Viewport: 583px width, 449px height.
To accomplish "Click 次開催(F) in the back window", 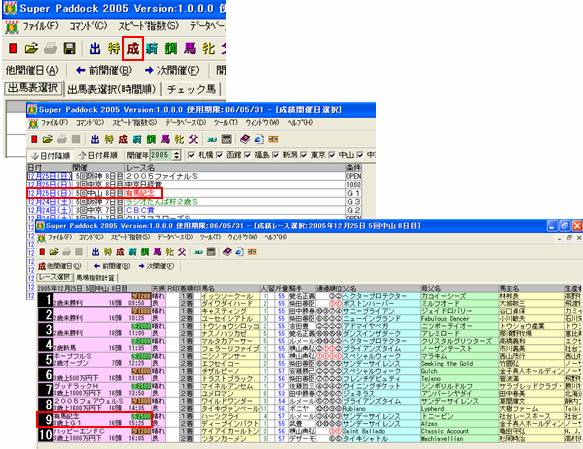I will tap(172, 70).
